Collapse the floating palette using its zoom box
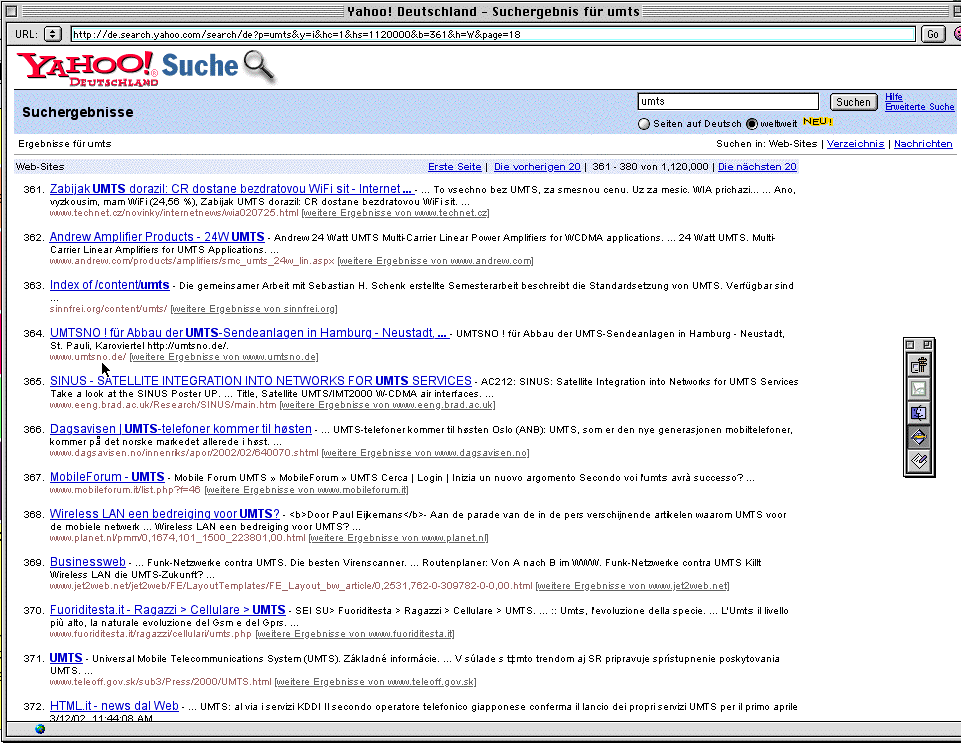961x743 pixels. coord(929,344)
